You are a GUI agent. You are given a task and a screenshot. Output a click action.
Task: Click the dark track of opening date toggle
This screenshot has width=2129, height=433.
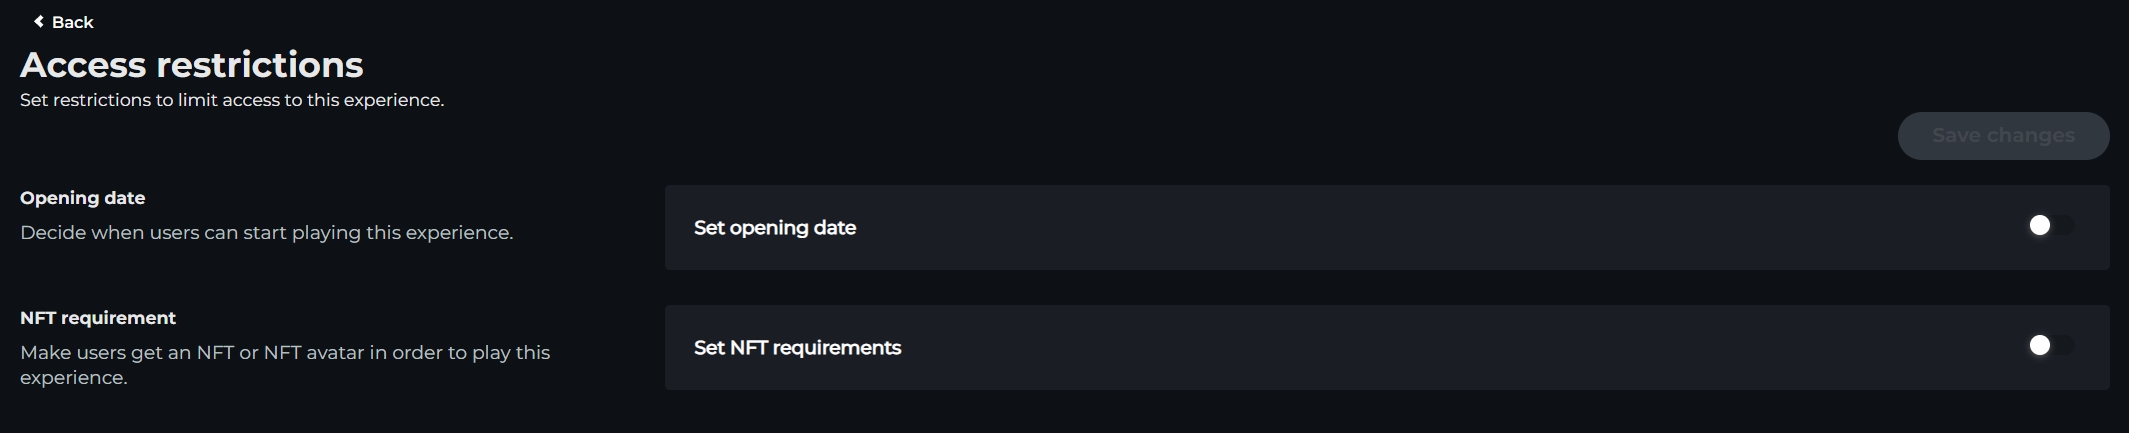[x=2064, y=226]
